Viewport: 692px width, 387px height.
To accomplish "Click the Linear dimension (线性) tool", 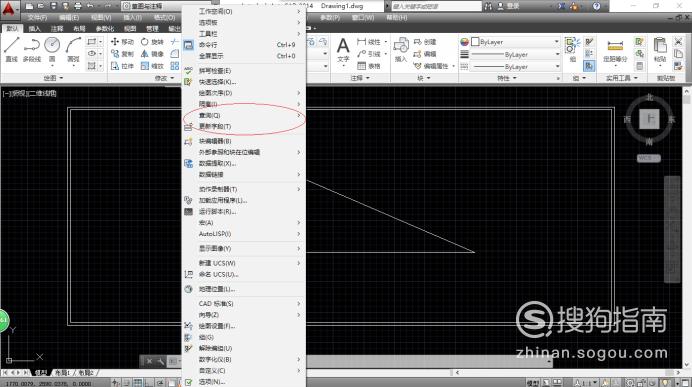I will click(369, 42).
